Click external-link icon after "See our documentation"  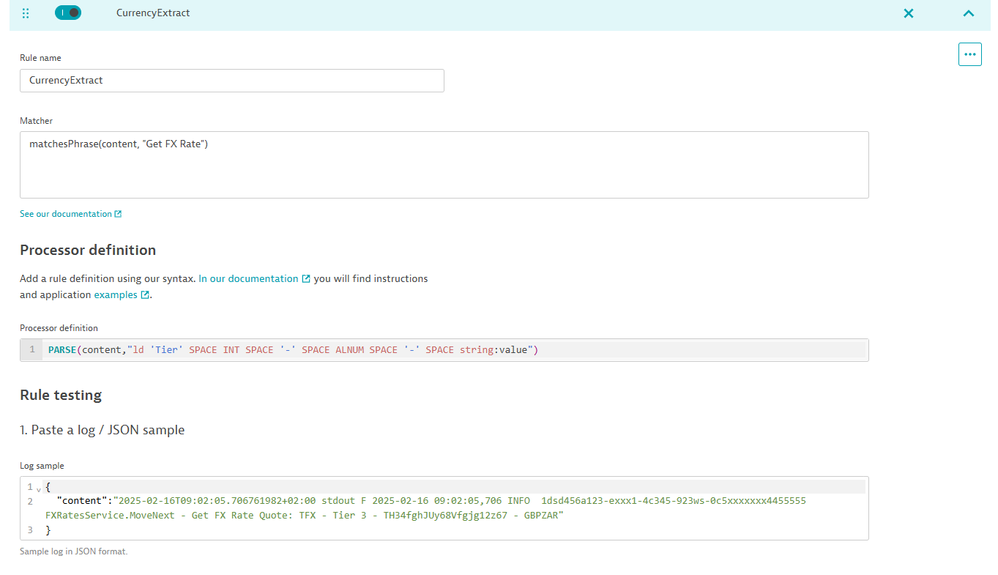point(118,214)
